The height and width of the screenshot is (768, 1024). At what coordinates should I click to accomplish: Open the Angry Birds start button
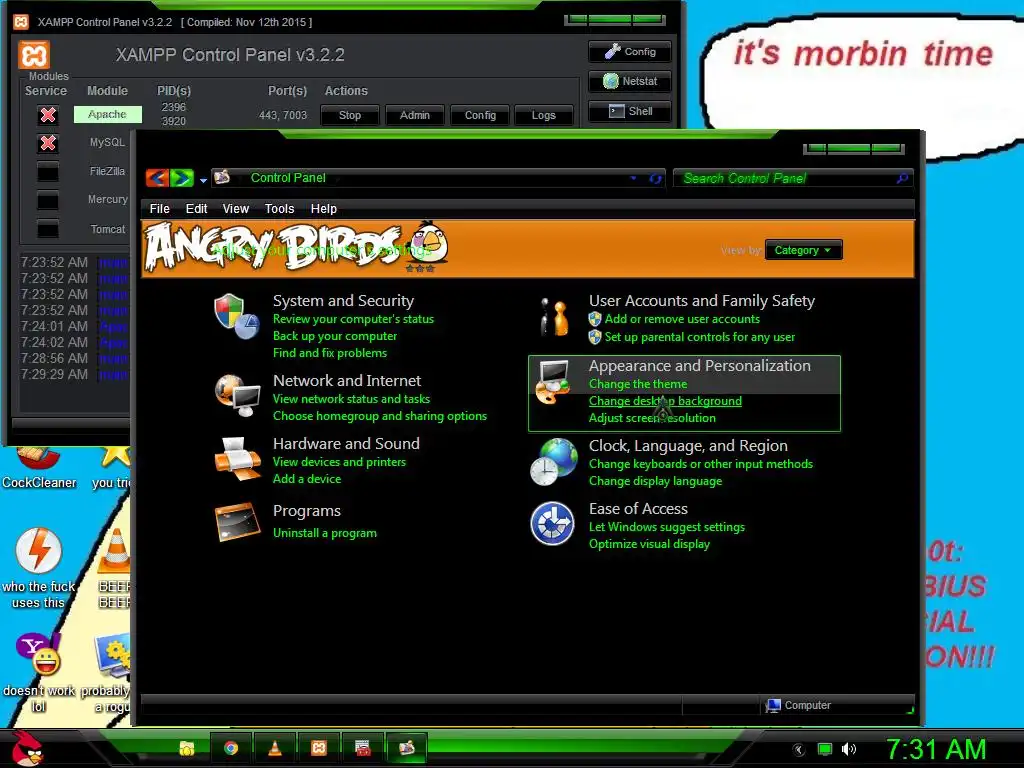point(27,748)
